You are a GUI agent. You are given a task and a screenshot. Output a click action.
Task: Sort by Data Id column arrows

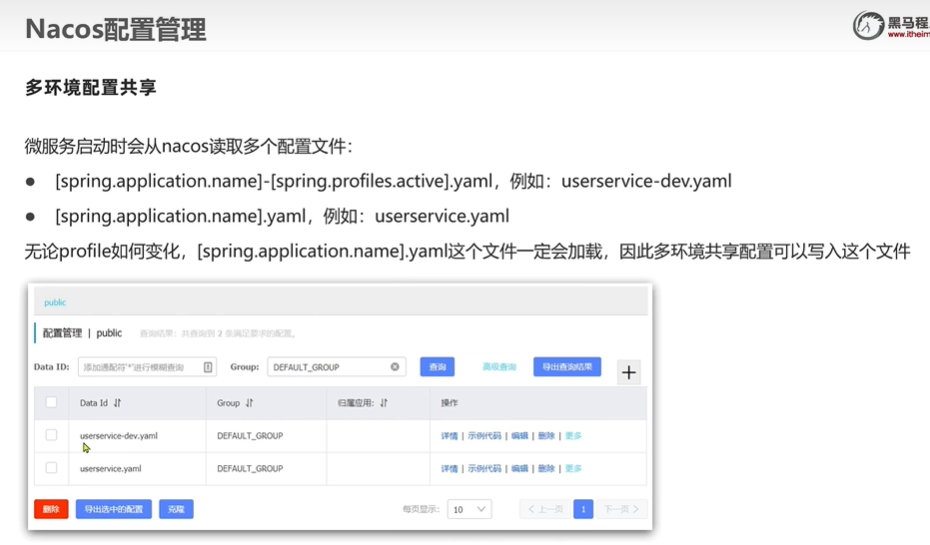tap(117, 403)
